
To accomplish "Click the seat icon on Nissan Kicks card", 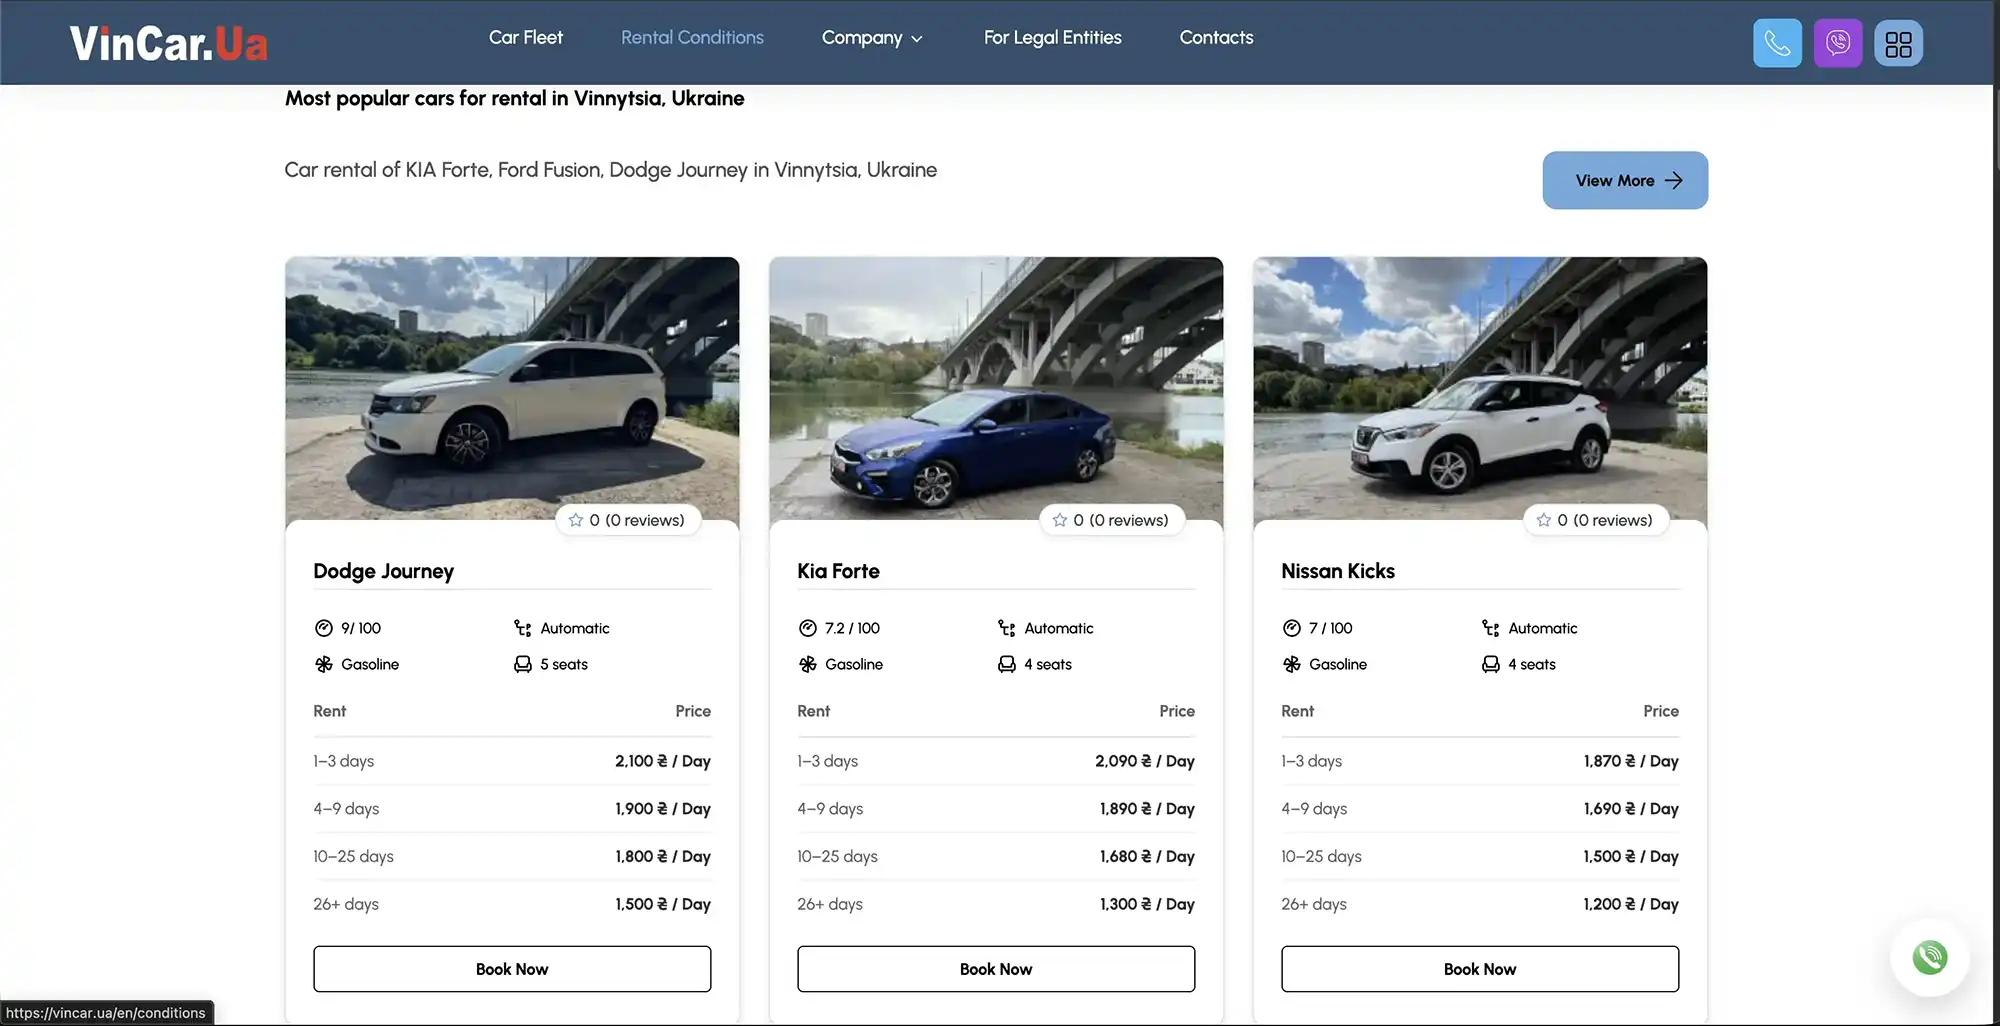I will tap(1491, 664).
